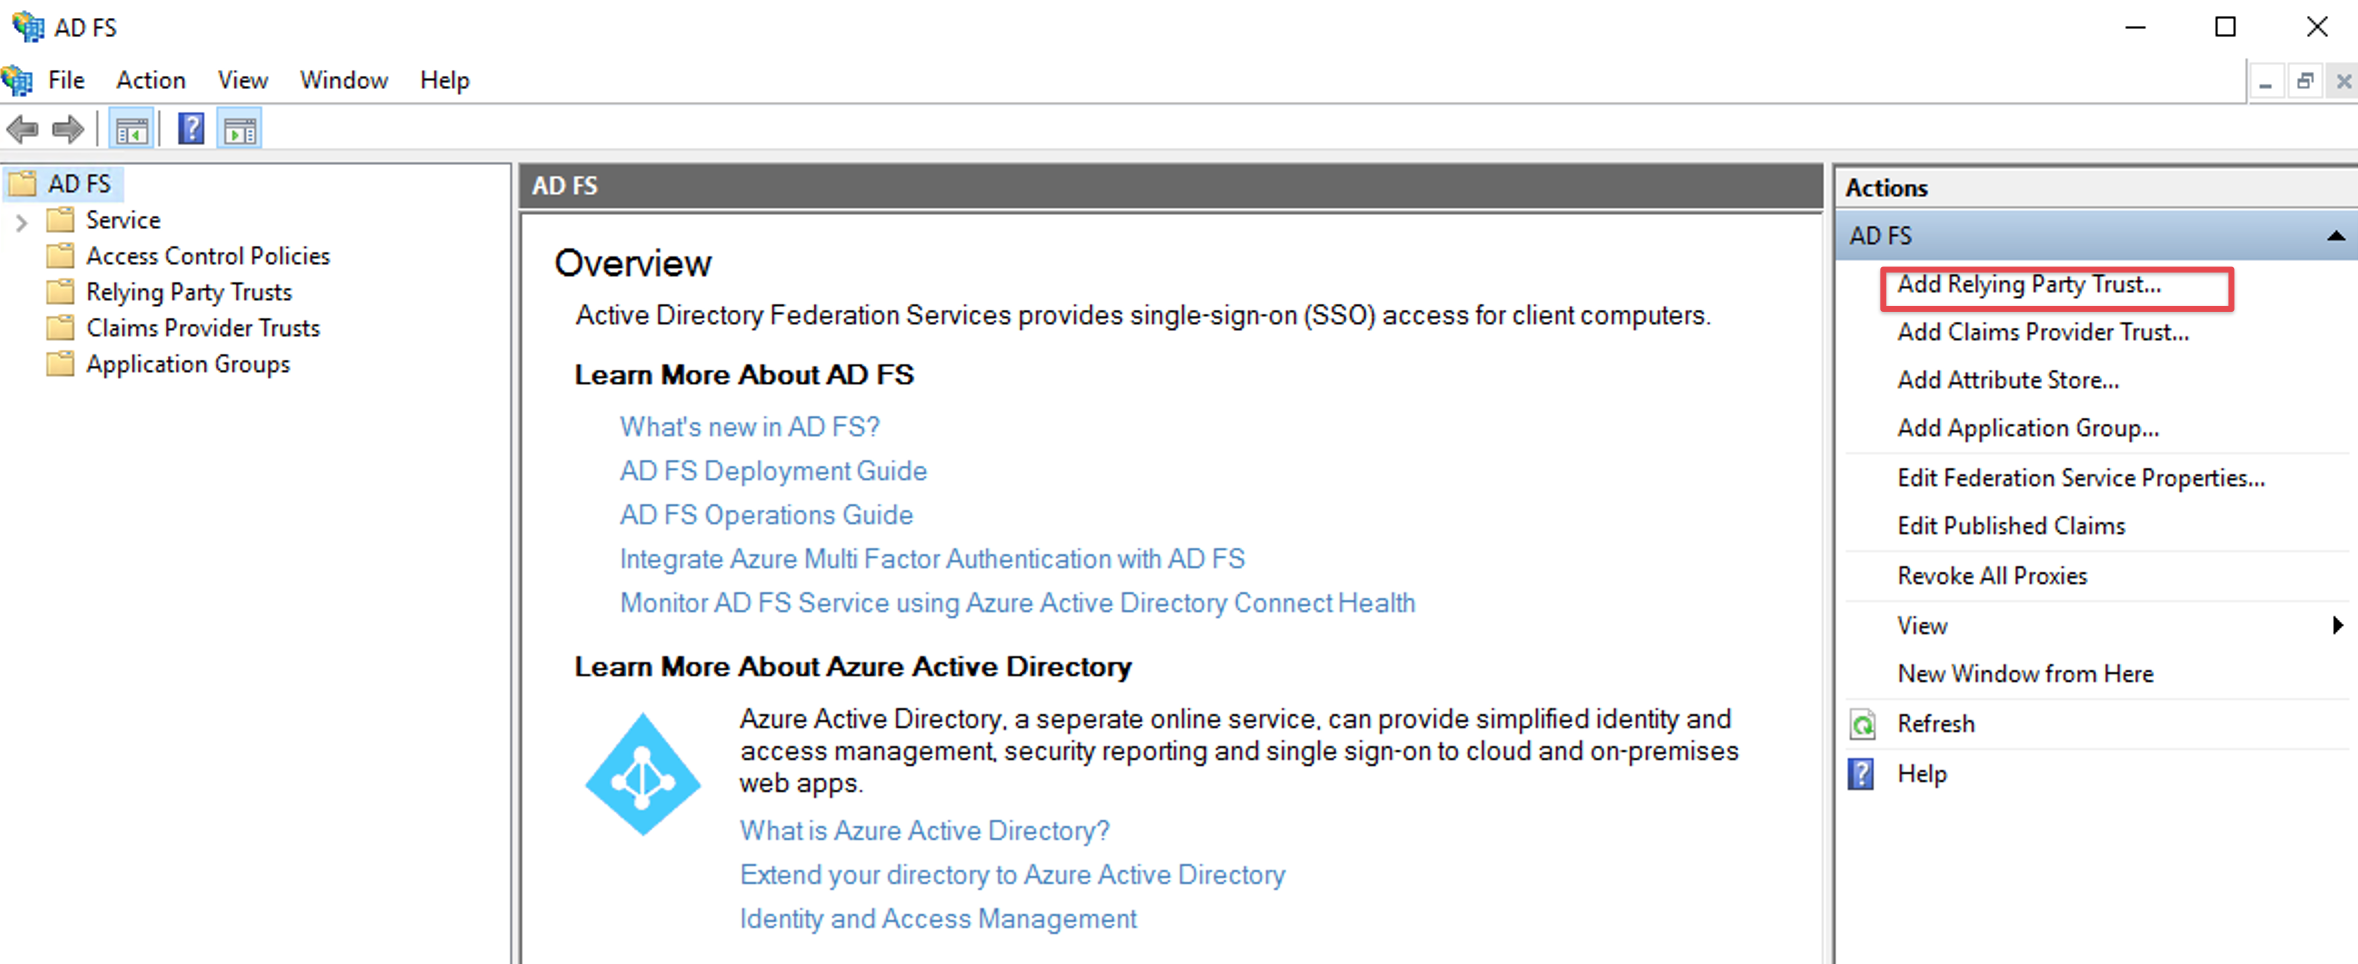Click the Refresh action label
Viewport: 2358px width, 964px height.
click(x=1936, y=724)
